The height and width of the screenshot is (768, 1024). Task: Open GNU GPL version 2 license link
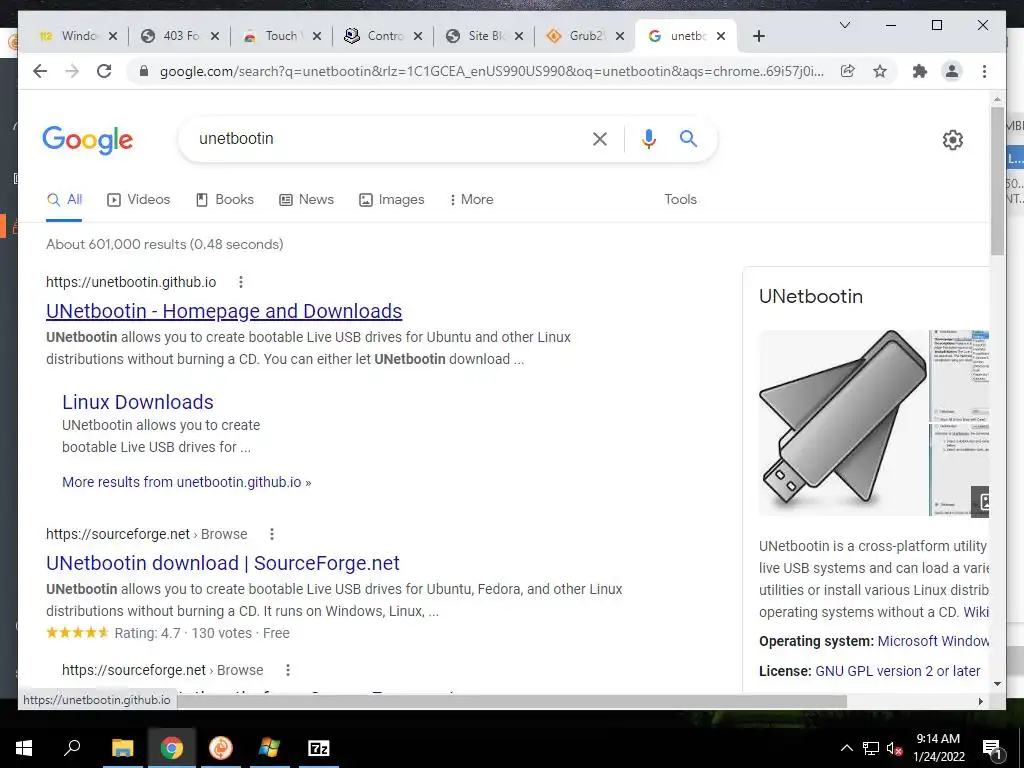(897, 671)
